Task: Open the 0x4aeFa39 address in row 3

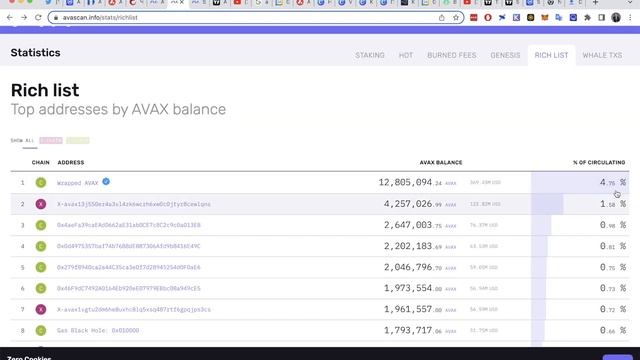Action: click(x=129, y=225)
